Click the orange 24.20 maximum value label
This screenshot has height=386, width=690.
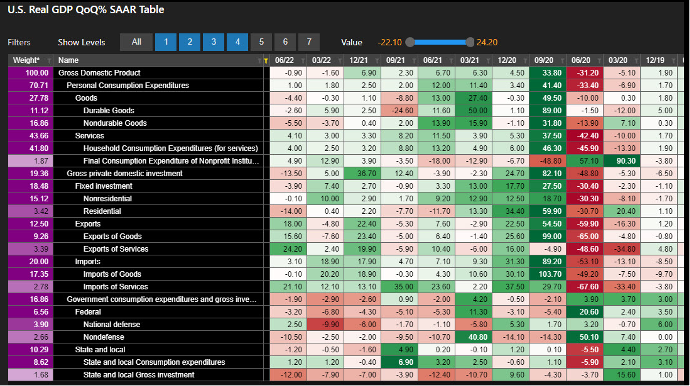click(487, 42)
